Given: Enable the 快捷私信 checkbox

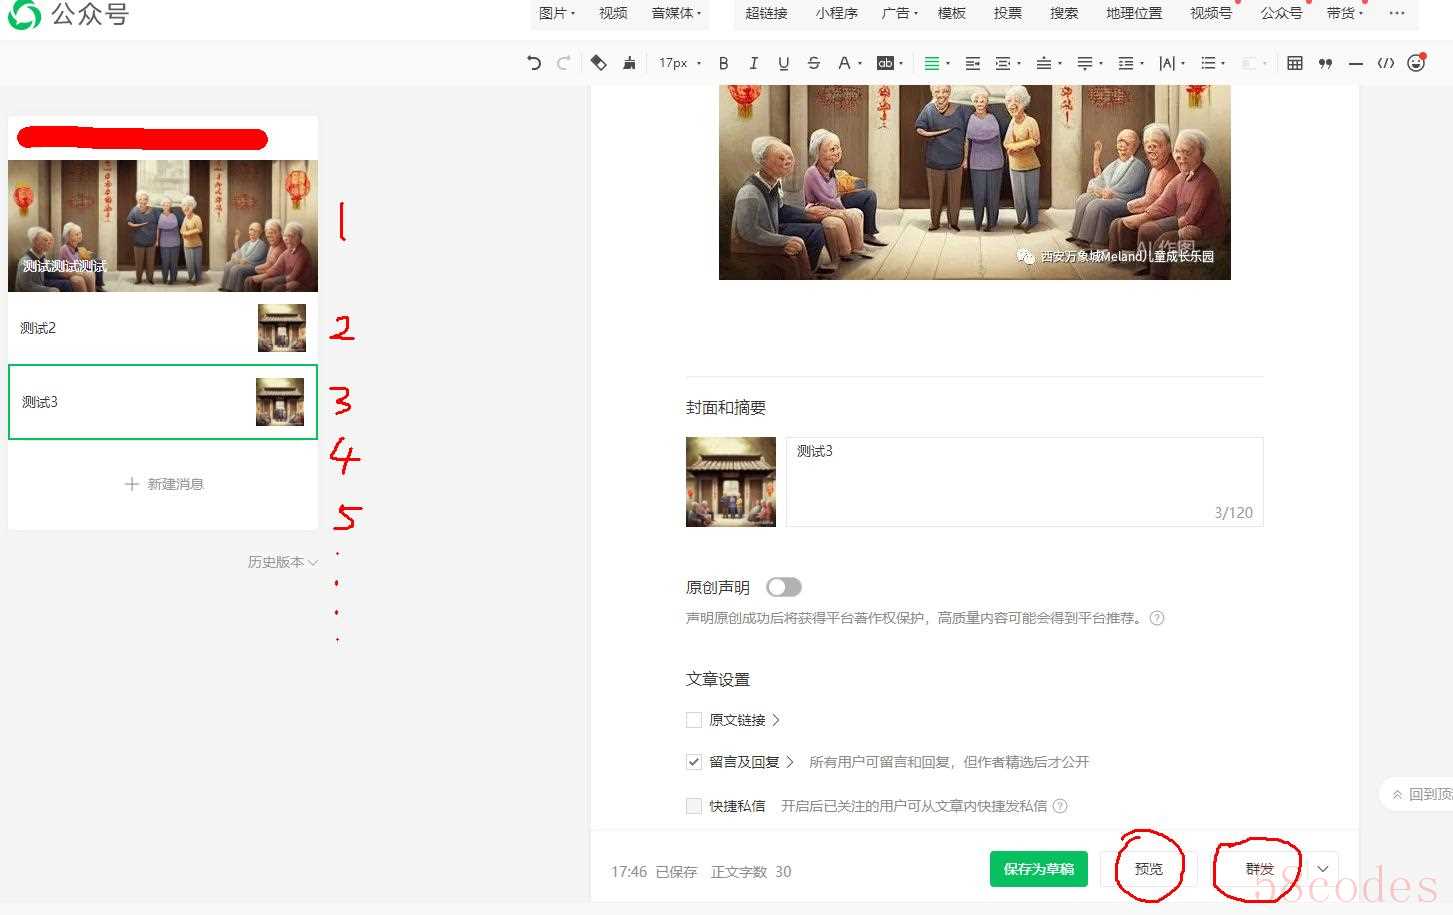Looking at the screenshot, I should point(694,806).
